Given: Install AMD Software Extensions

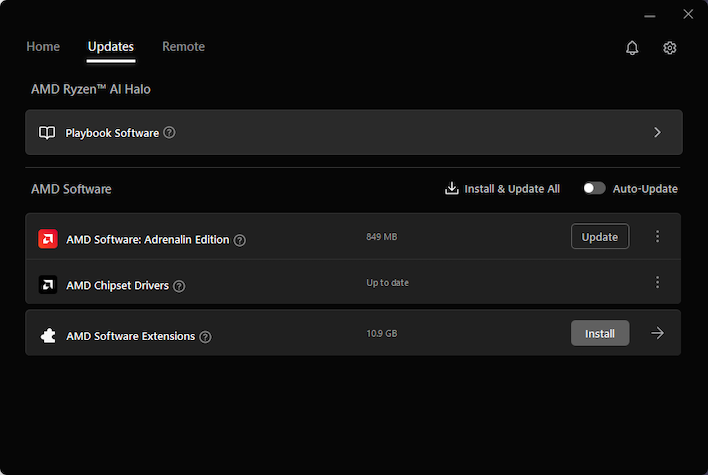Looking at the screenshot, I should click(600, 333).
